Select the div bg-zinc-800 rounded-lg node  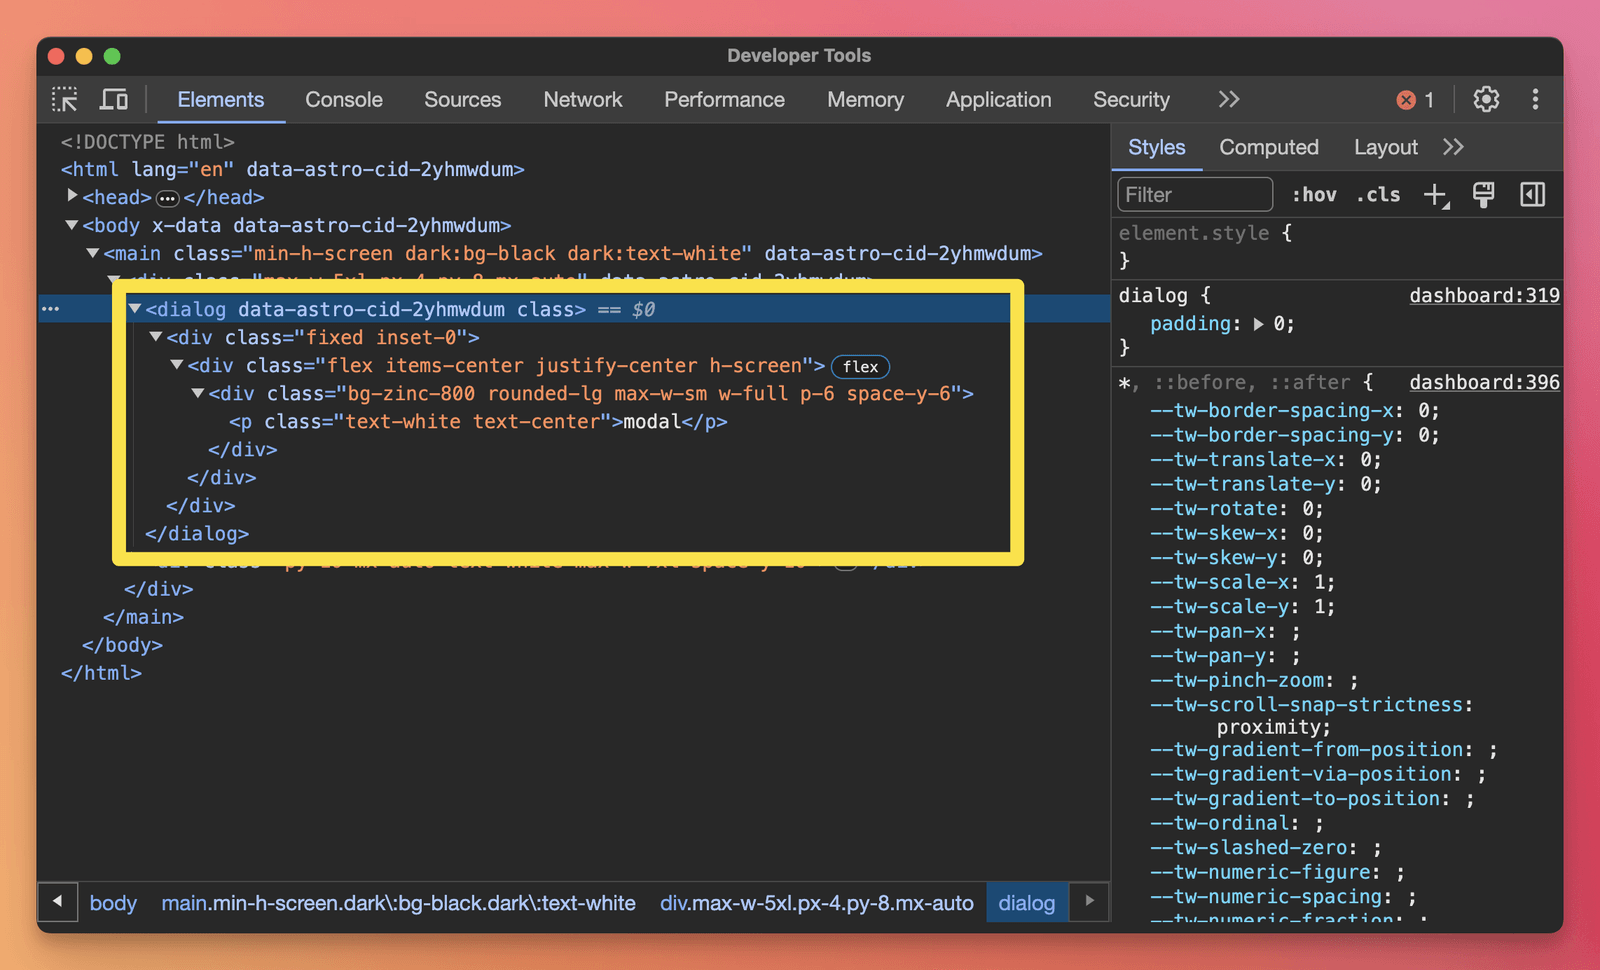point(590,394)
